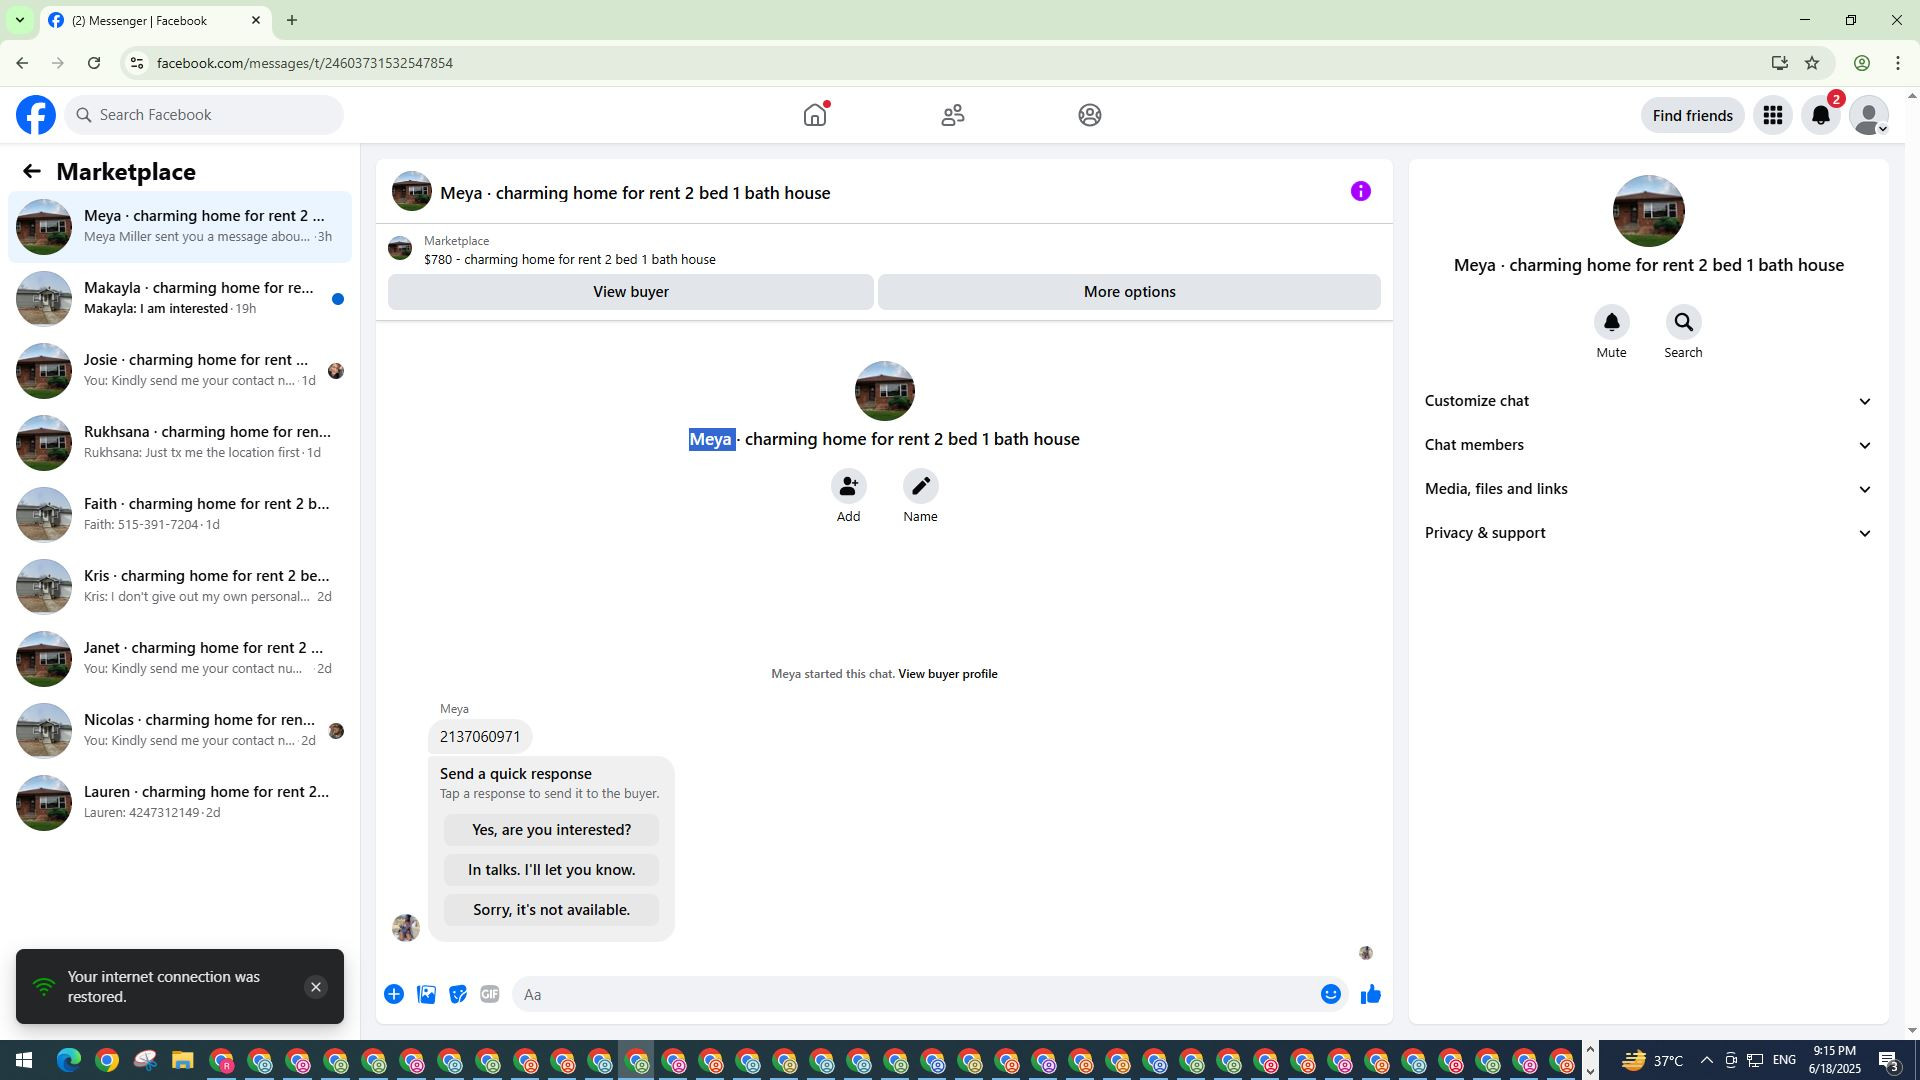Open Nicolas's chat in Marketplace list
This screenshot has height=1080, width=1920.
tap(180, 730)
